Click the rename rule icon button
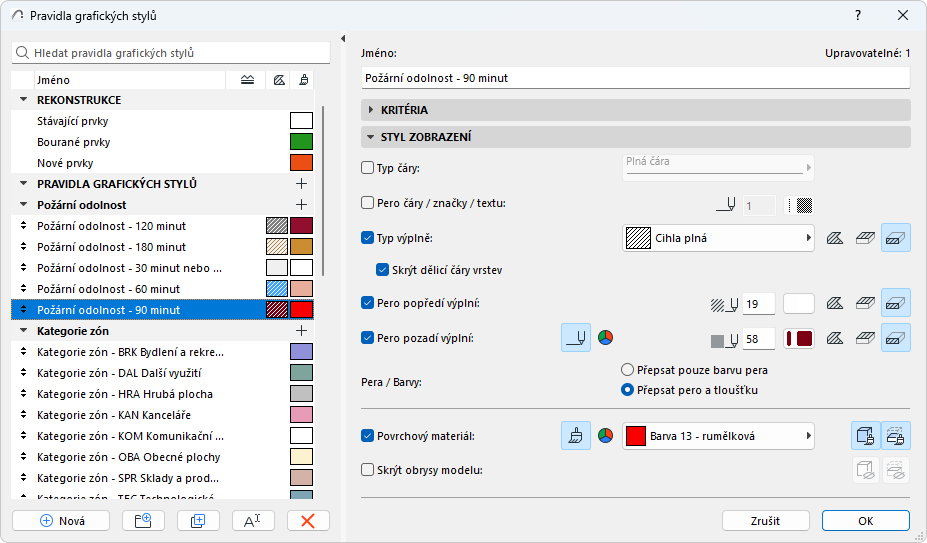 253,521
